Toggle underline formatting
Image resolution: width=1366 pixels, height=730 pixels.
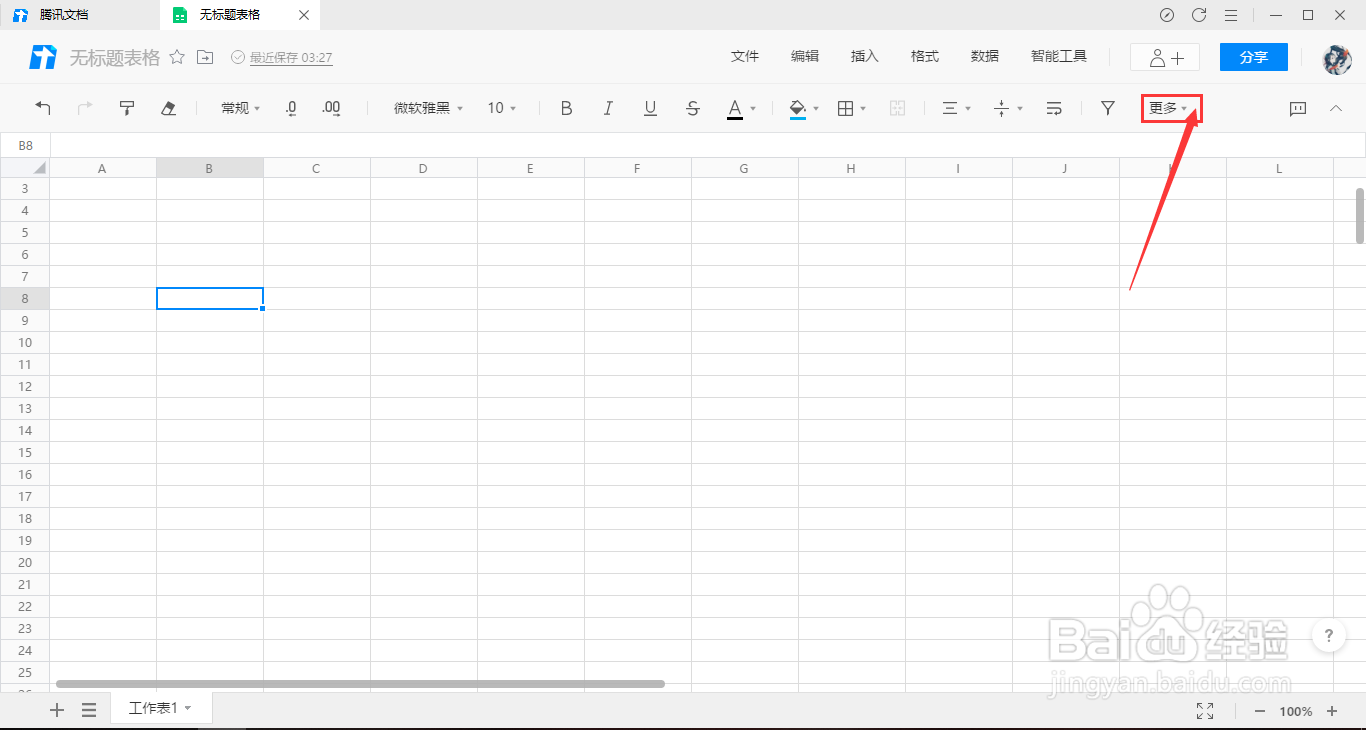pos(650,108)
